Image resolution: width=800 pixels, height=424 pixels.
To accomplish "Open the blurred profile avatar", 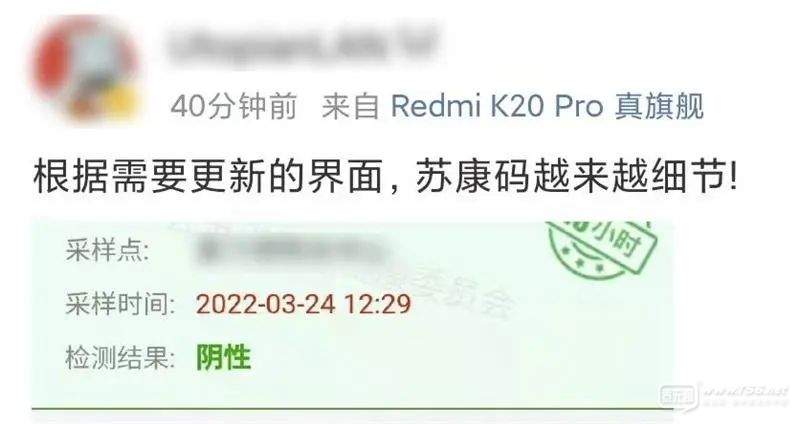I will point(85,68).
